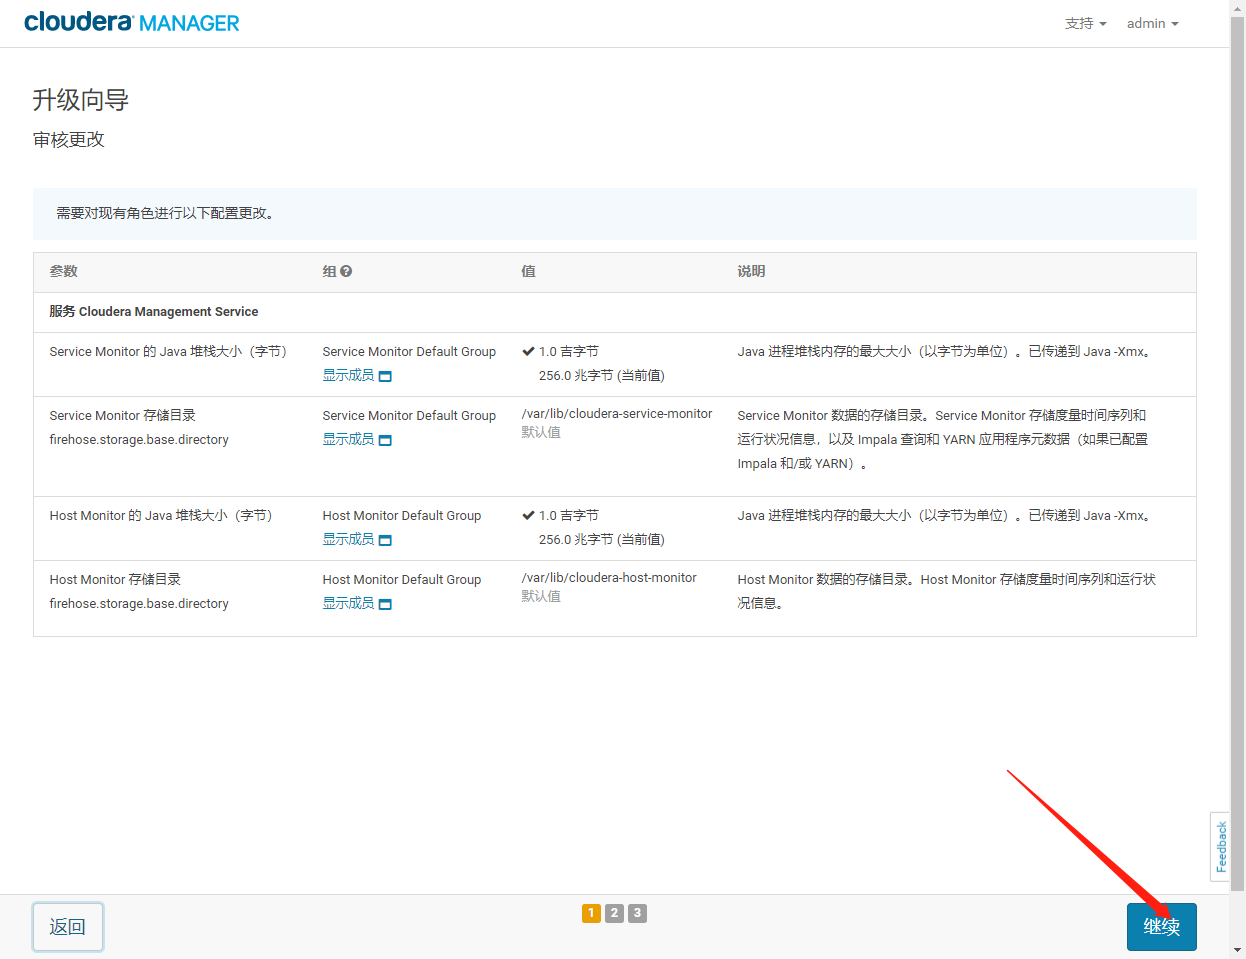Image resolution: width=1246 pixels, height=959 pixels.
Task: Go to wizard step 3
Action: click(637, 913)
